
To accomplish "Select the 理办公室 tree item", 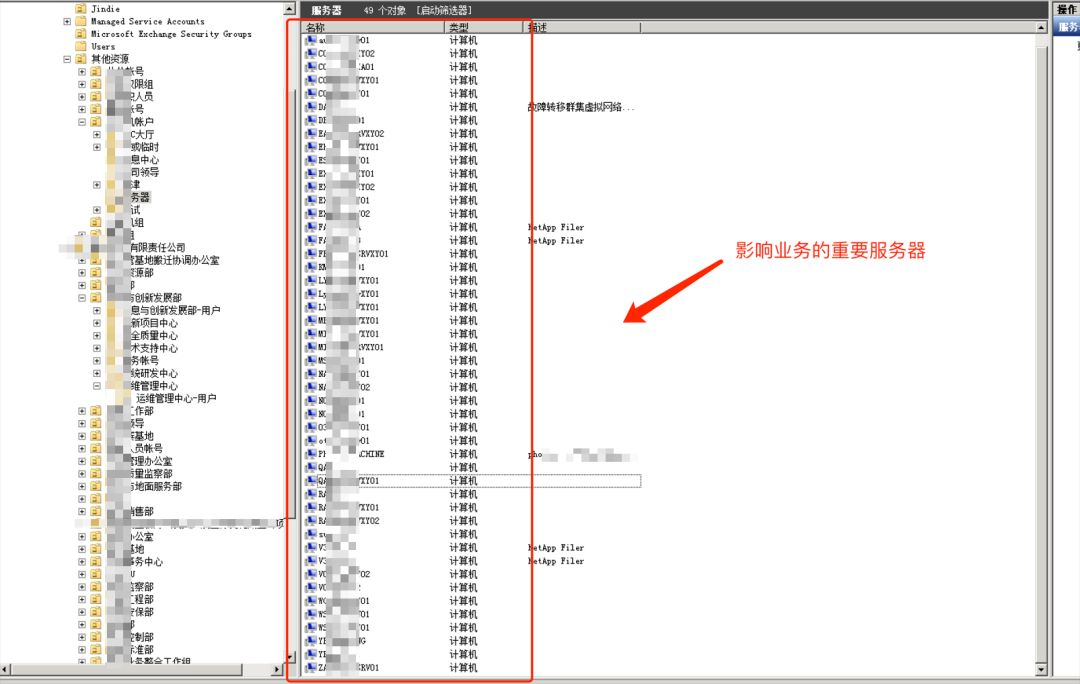I will point(152,462).
